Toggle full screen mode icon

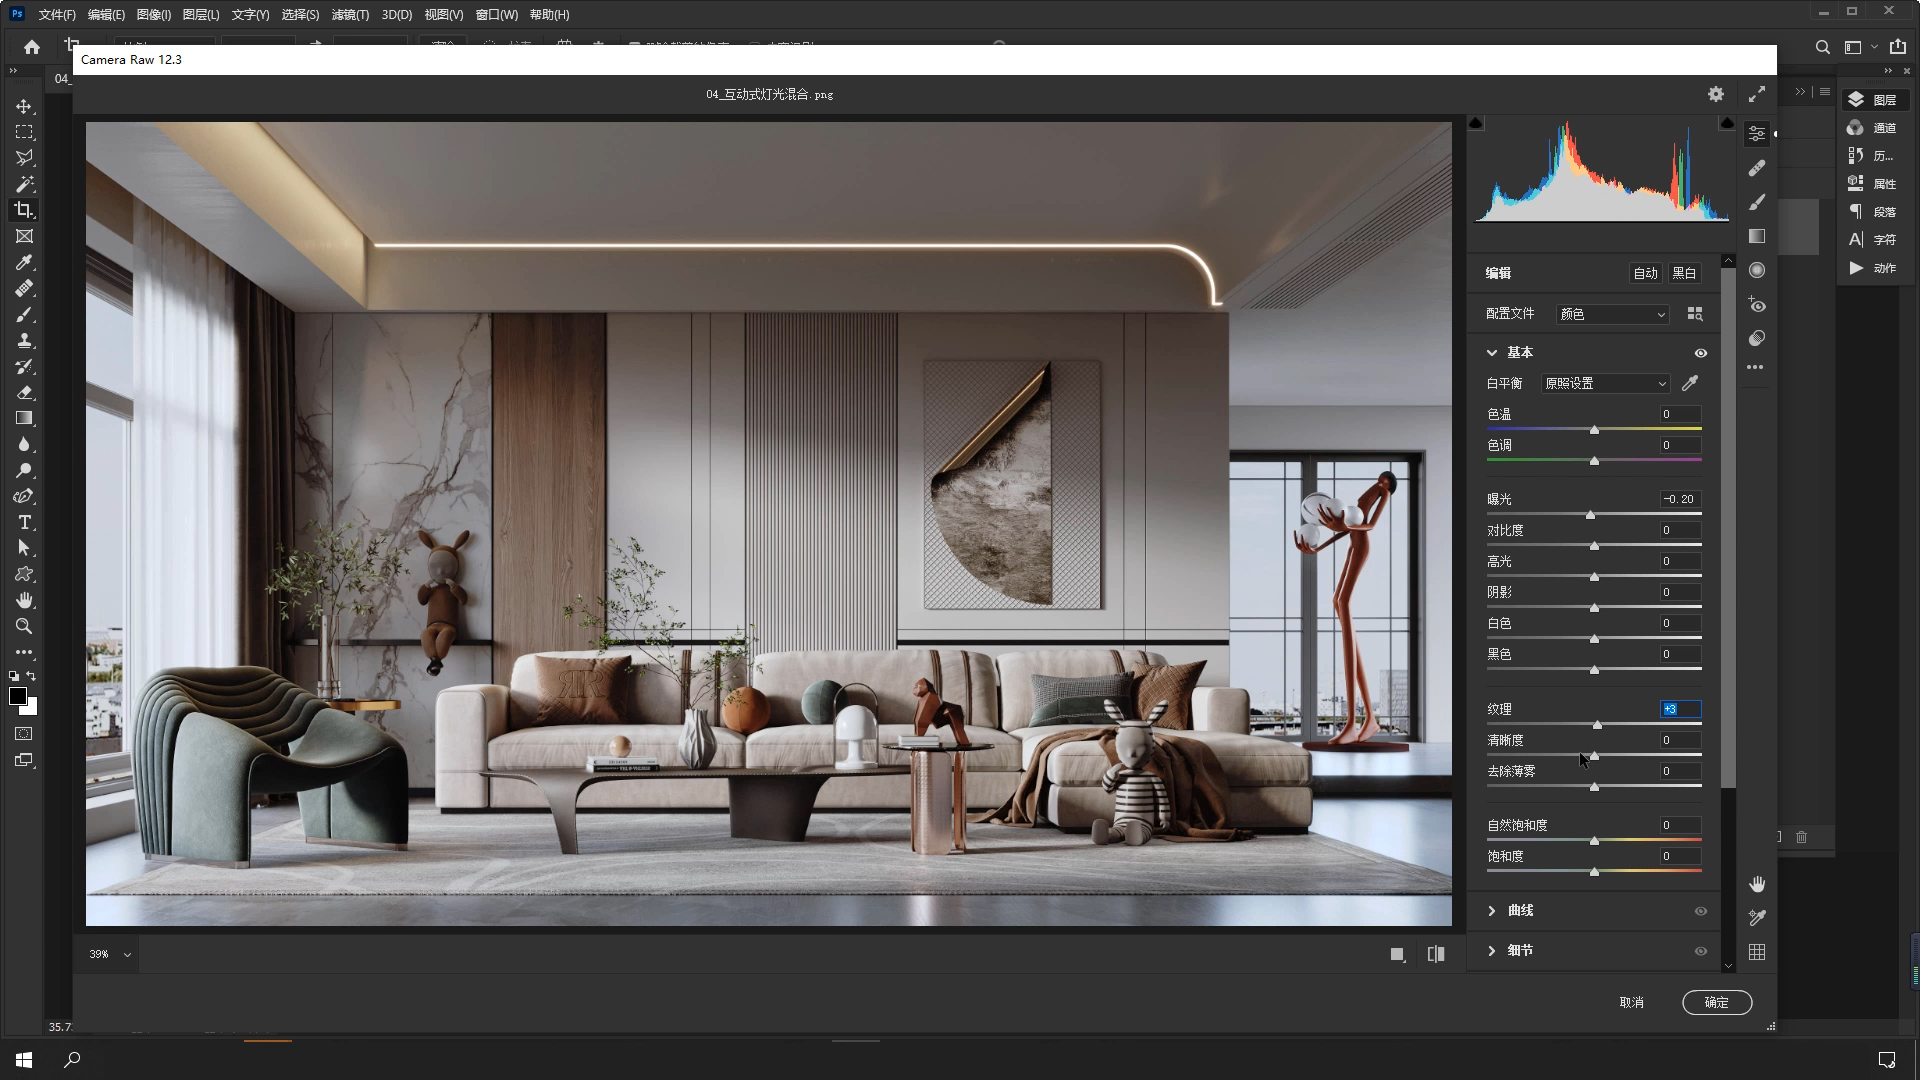pos(1757,94)
